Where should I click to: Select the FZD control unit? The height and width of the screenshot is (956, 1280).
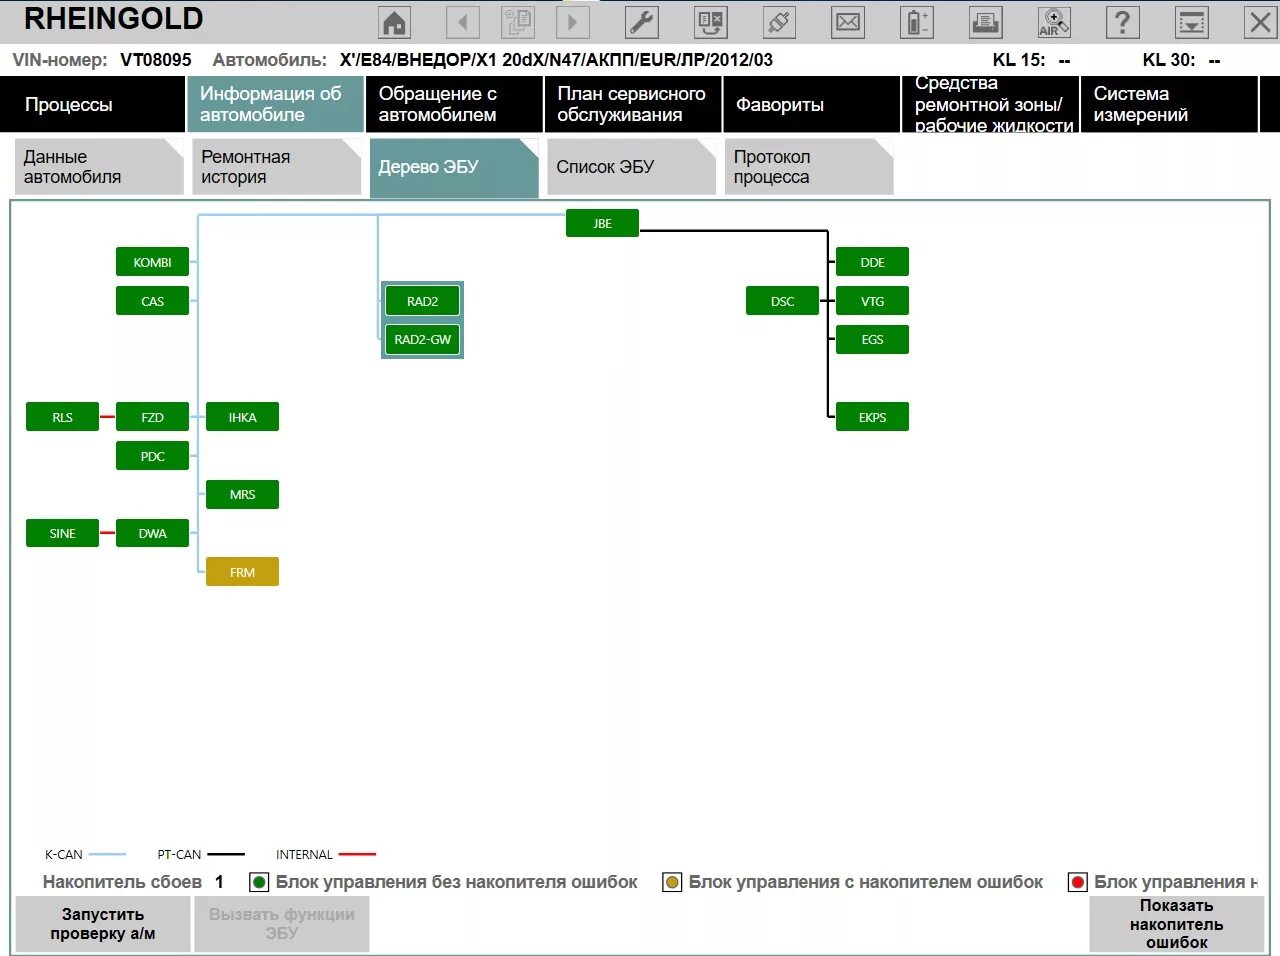point(152,417)
